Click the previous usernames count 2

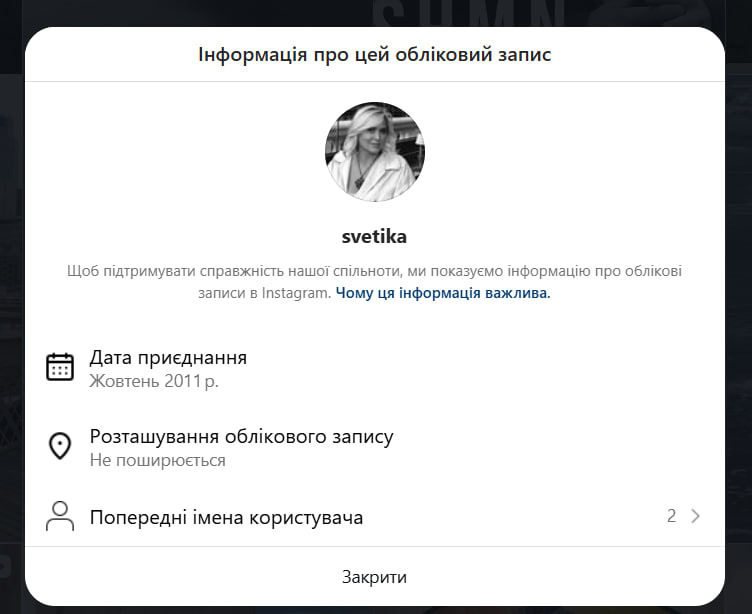pos(672,516)
